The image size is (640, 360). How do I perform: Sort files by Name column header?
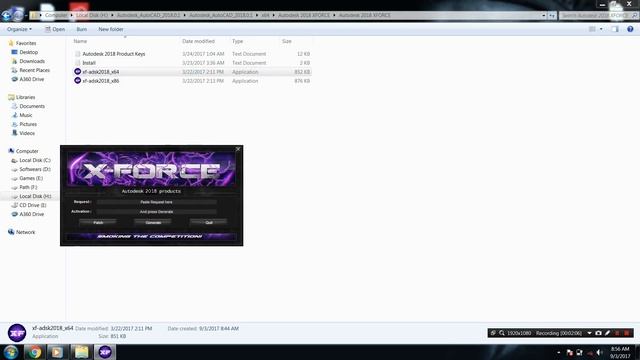pyautogui.click(x=80, y=41)
